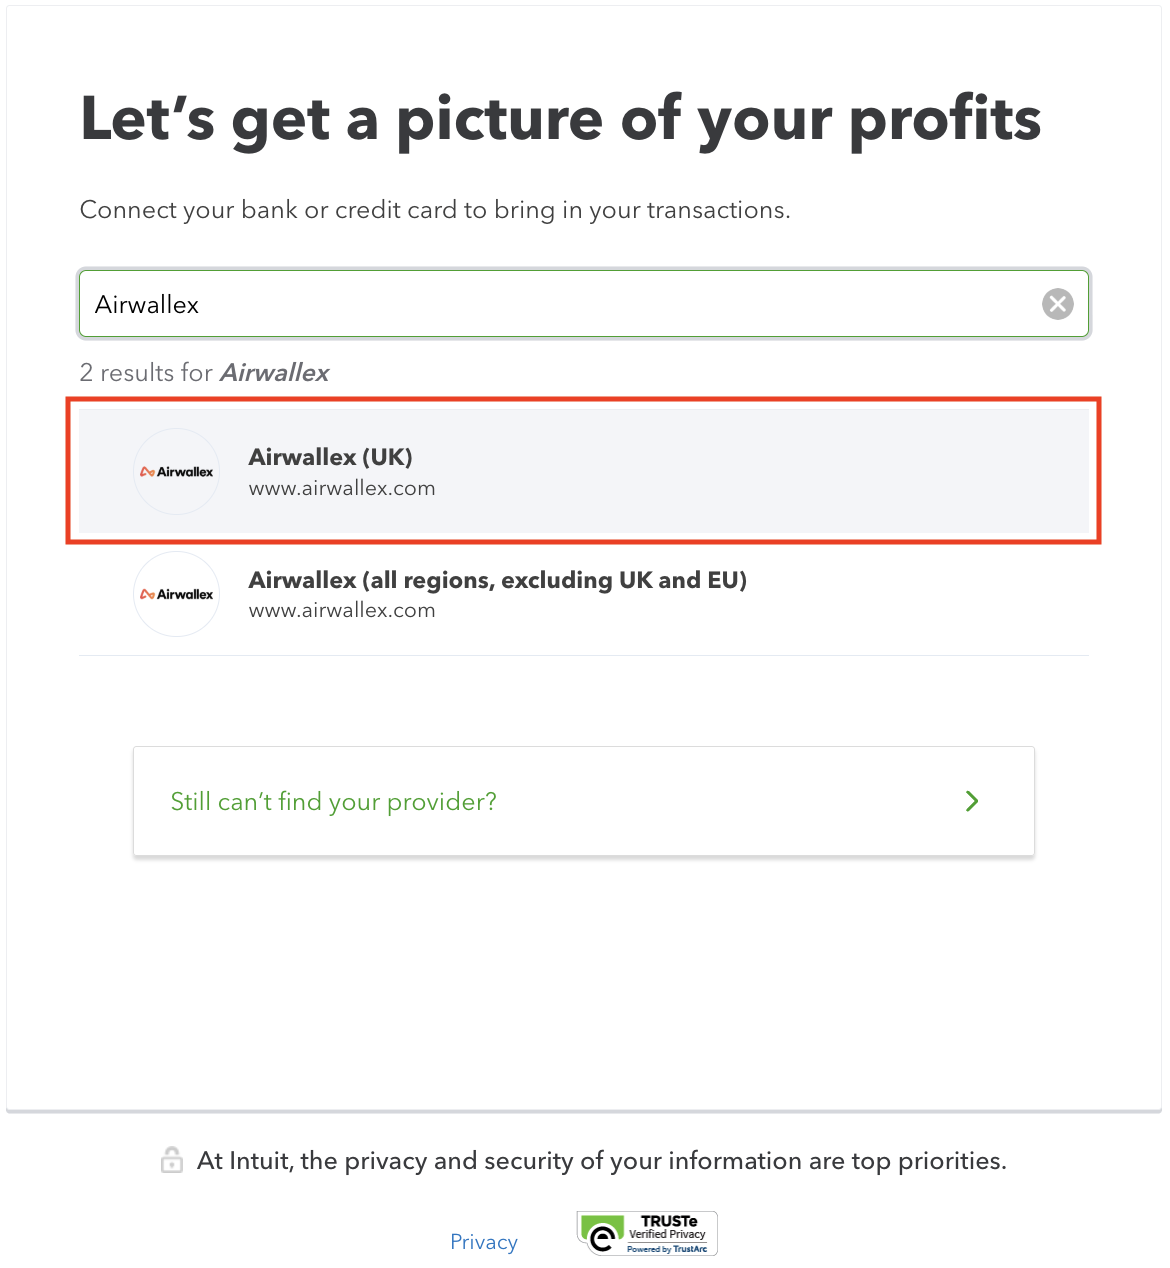Focus the bank search input field
1170x1268 pixels.
[x=560, y=304]
